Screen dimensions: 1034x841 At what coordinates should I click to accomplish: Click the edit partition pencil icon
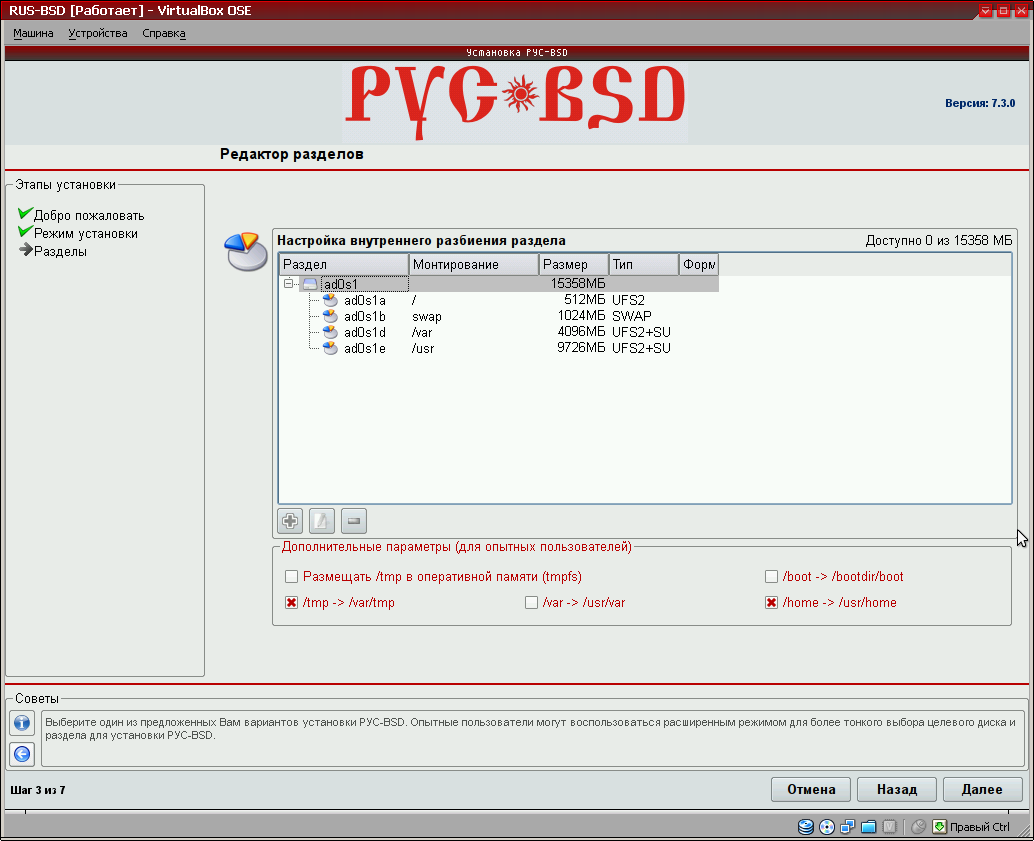(322, 521)
